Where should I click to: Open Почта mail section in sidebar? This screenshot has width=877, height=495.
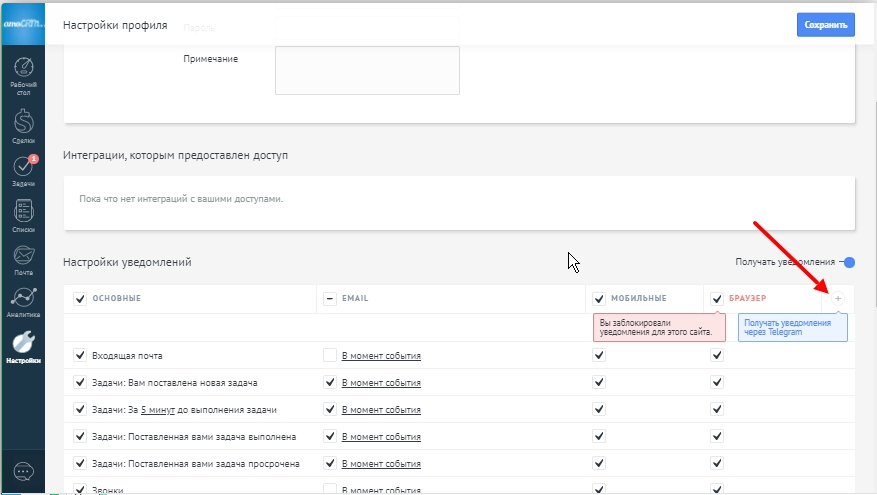(x=22, y=259)
